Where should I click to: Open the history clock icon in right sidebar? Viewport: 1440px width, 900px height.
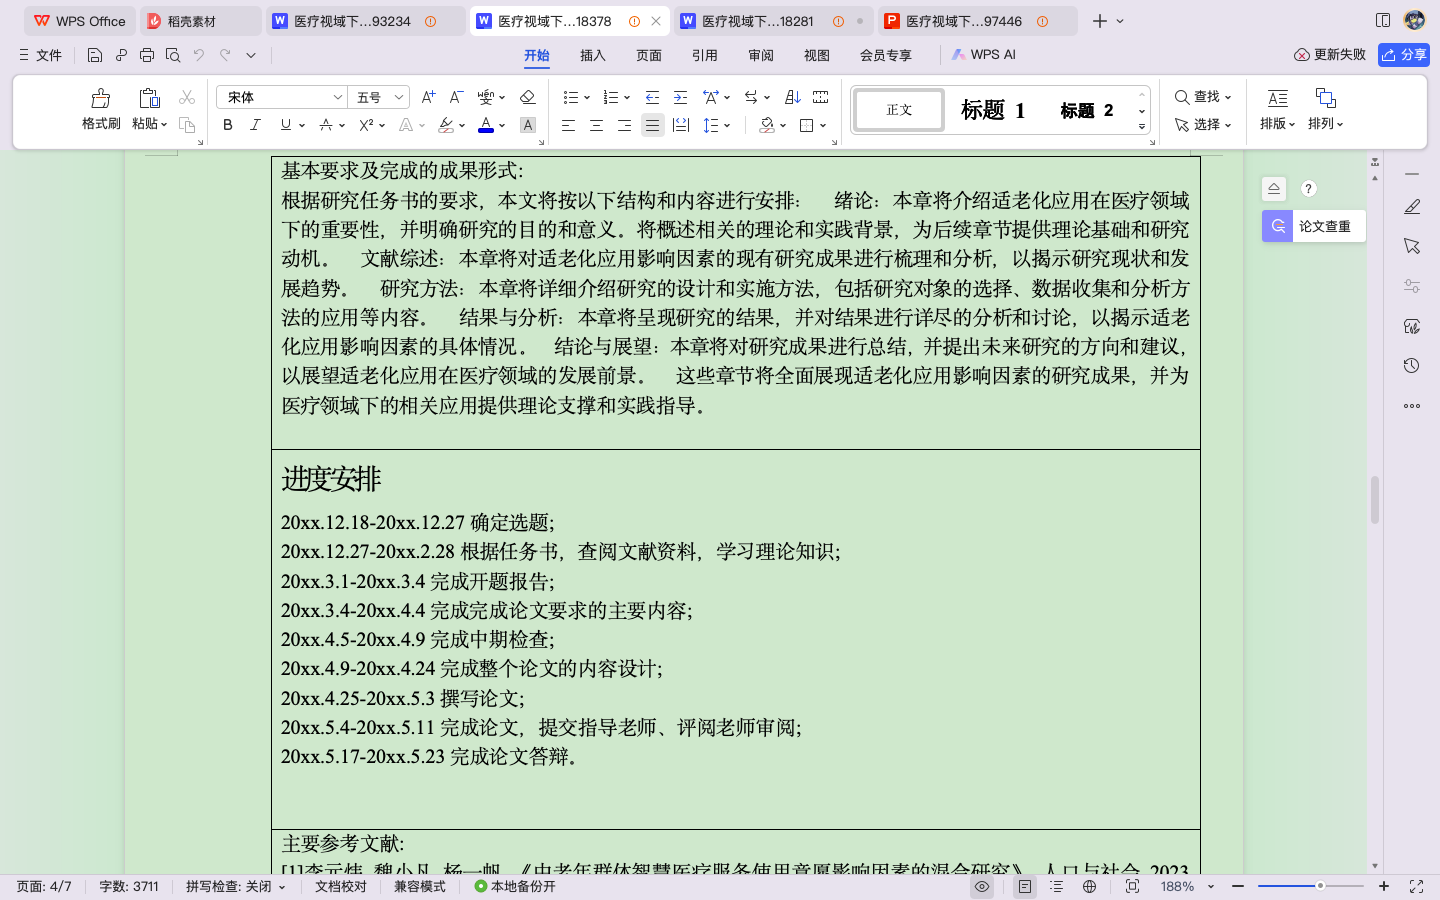[1411, 366]
